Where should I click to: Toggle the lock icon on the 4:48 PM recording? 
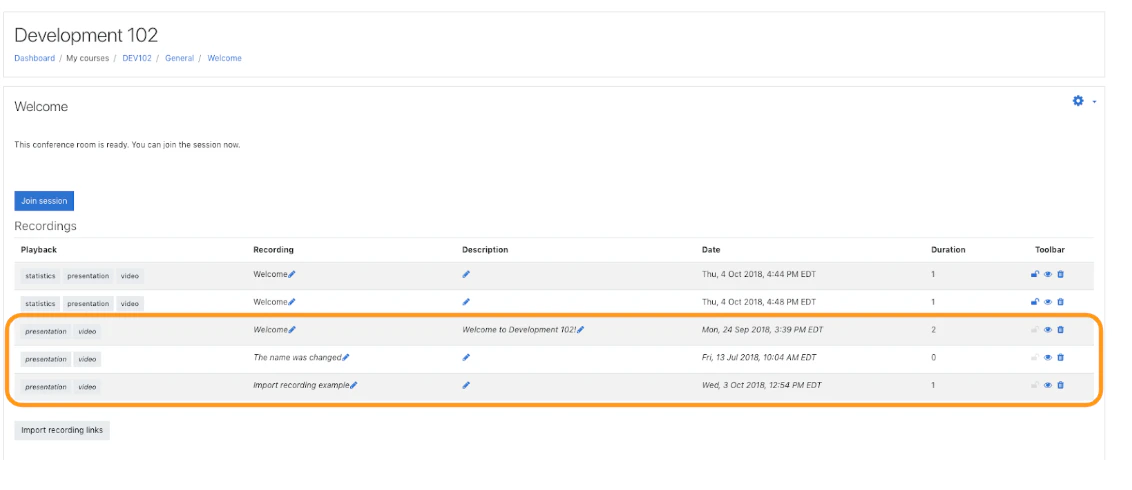[1035, 302]
